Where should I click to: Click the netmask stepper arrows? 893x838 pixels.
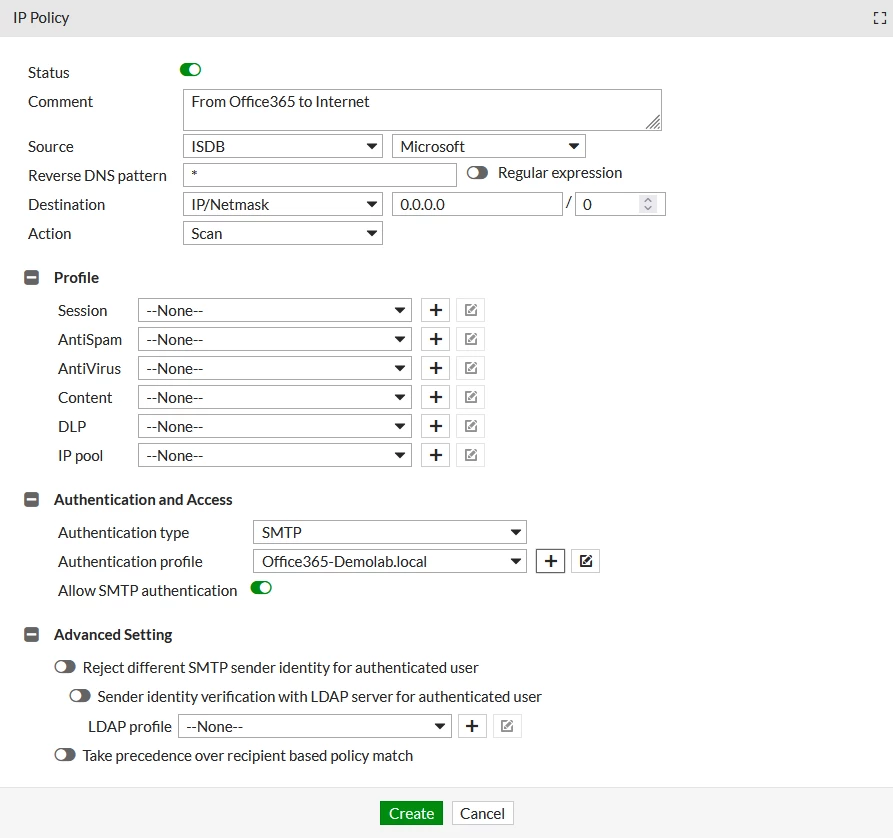click(648, 205)
